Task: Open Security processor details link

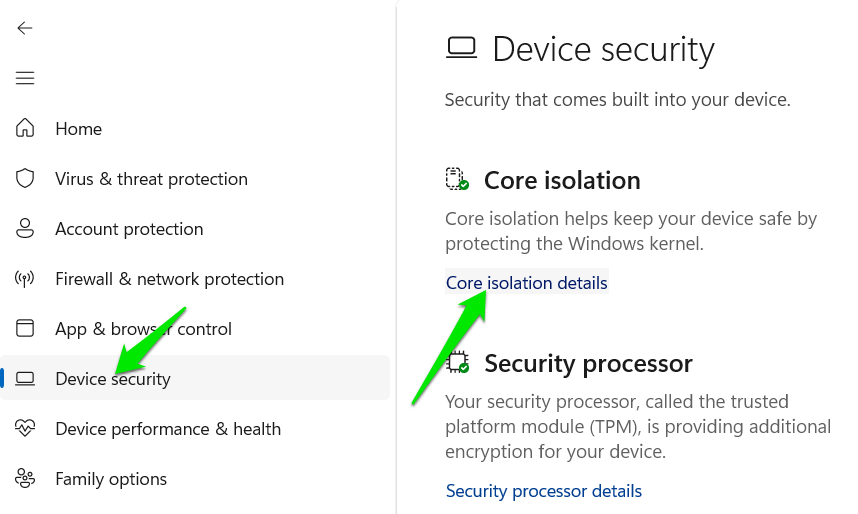Action: tap(543, 491)
